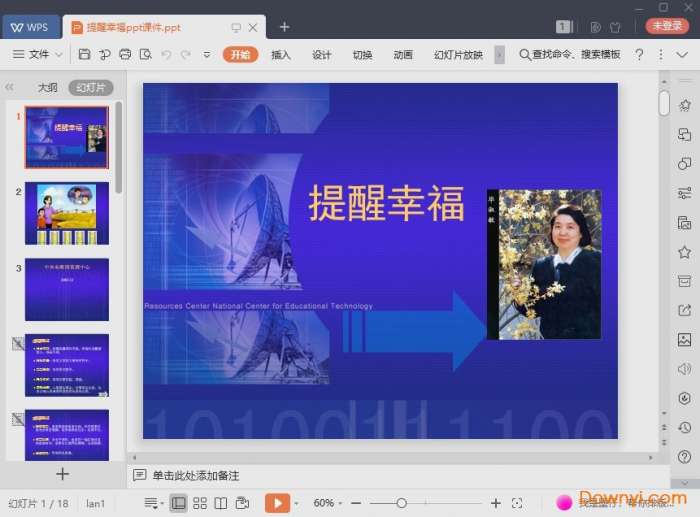Select the 插入 ribbon tab

pyautogui.click(x=281, y=55)
